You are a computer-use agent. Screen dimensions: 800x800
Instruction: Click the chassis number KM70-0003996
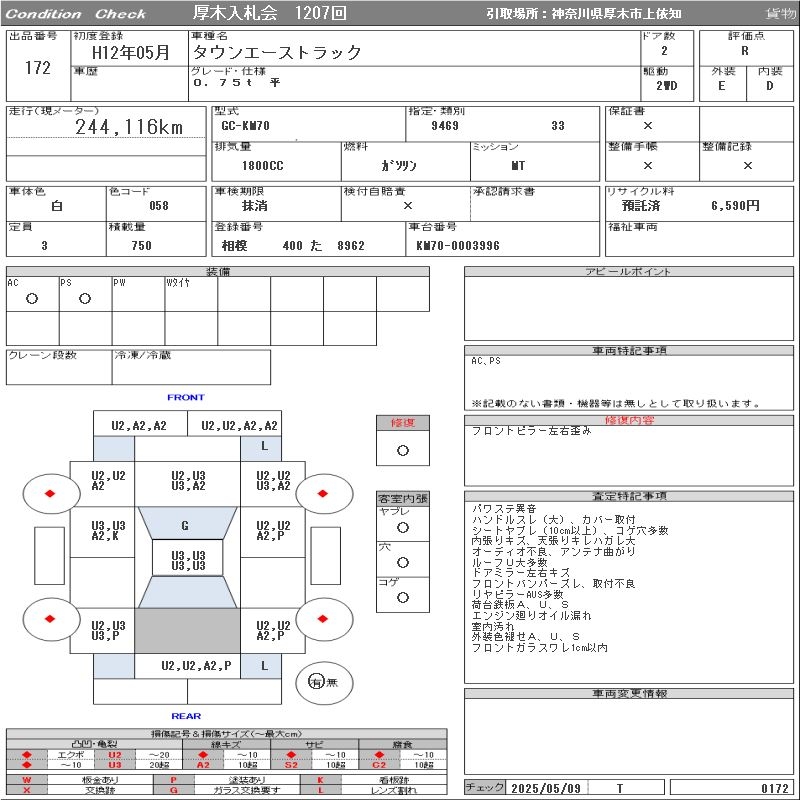(x=457, y=246)
